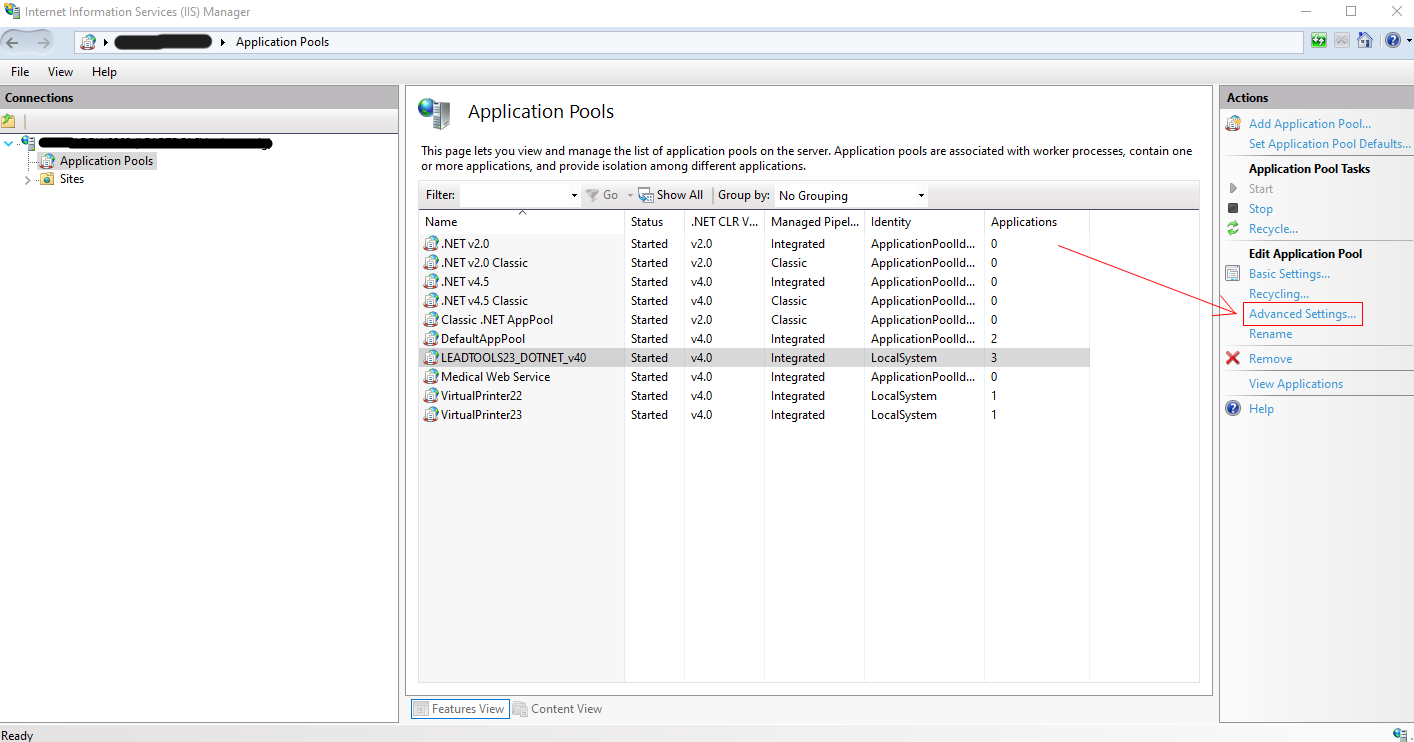The width and height of the screenshot is (1414, 742).
Task: Click the Help link in Actions pane
Action: click(1261, 409)
